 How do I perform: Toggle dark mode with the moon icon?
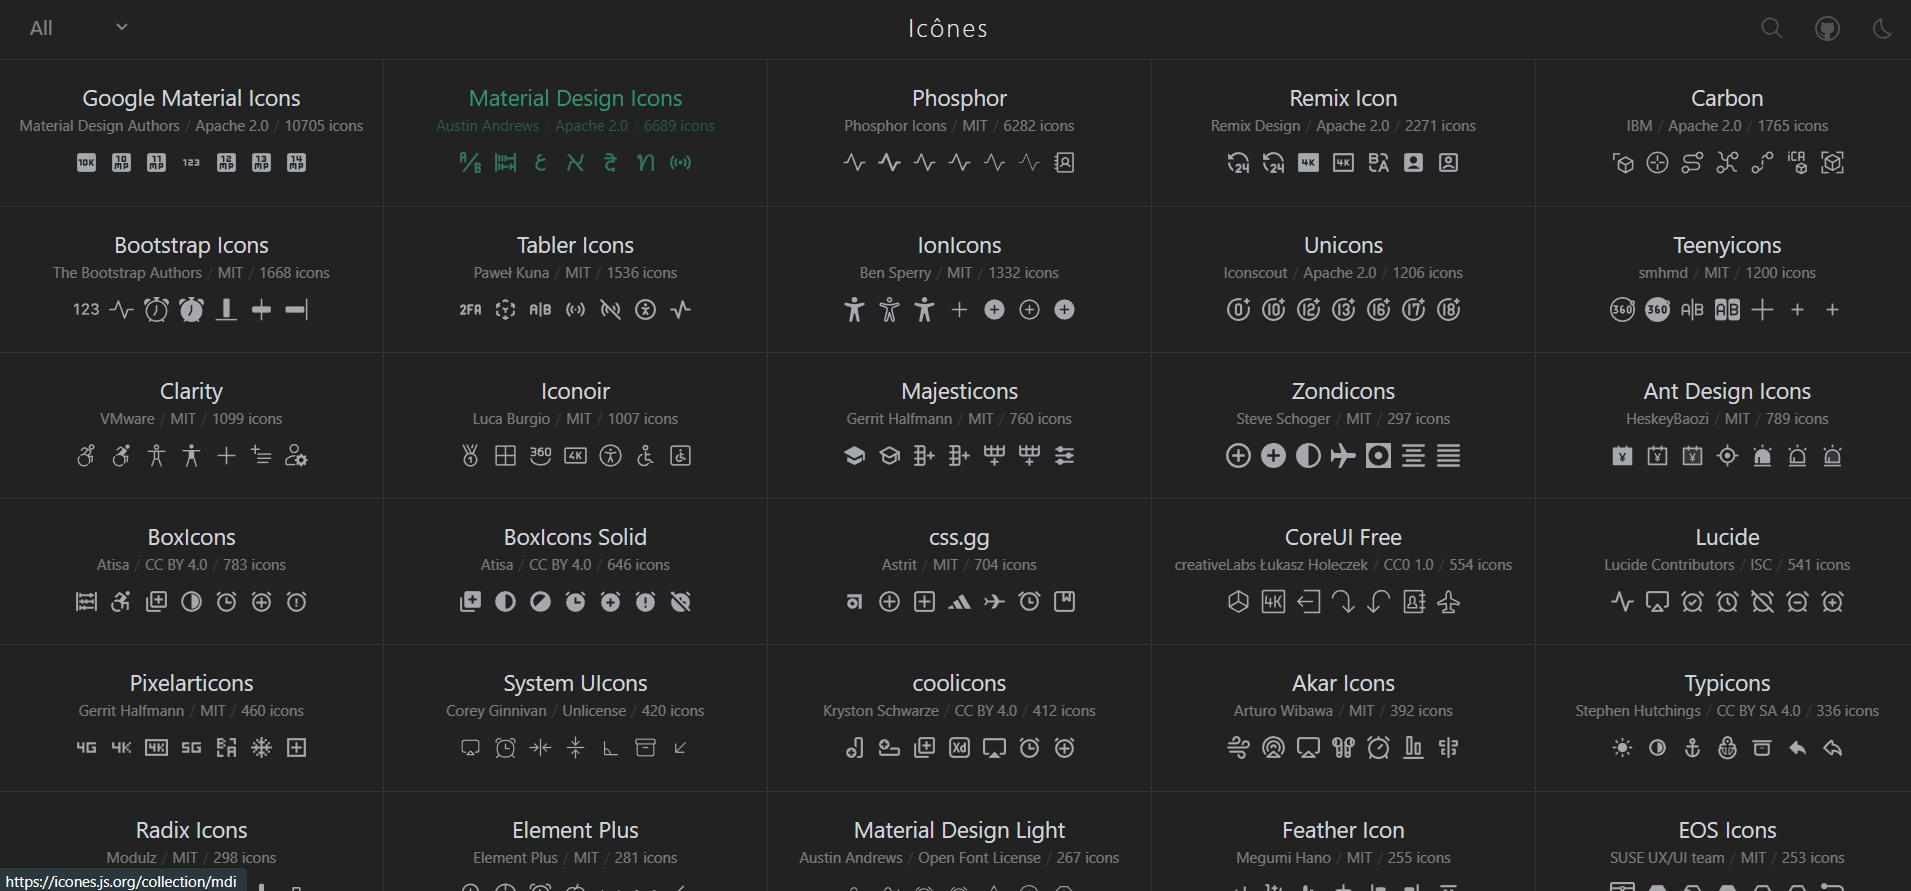[1882, 28]
